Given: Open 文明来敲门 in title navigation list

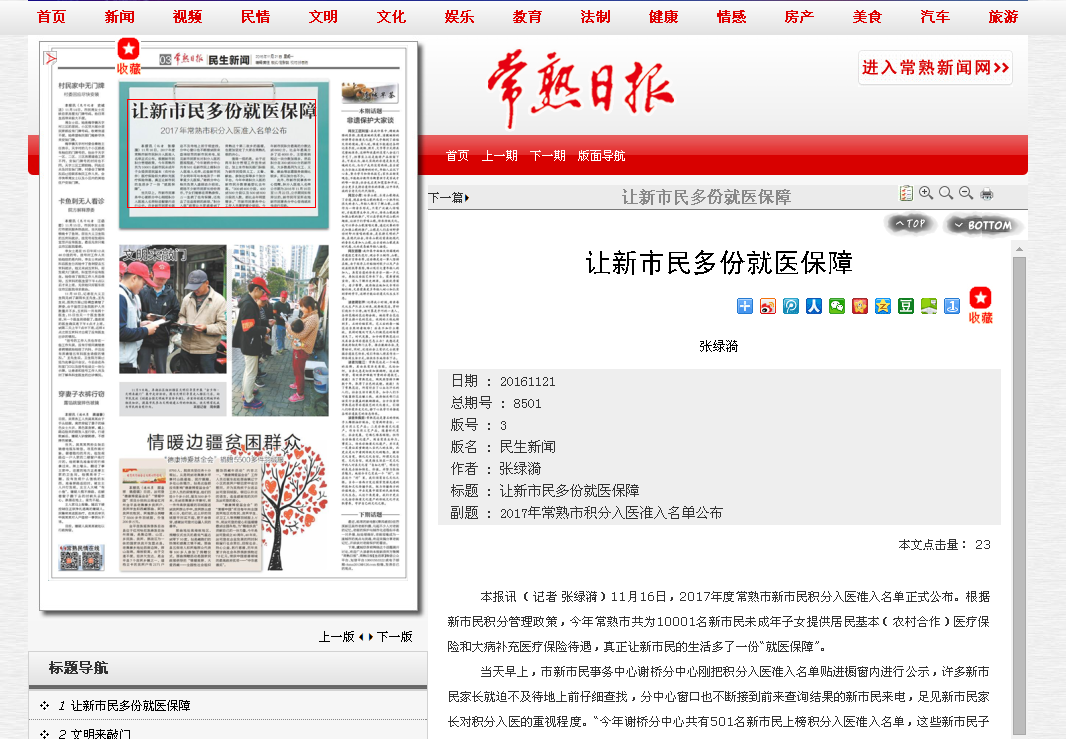Looking at the screenshot, I should [101, 734].
